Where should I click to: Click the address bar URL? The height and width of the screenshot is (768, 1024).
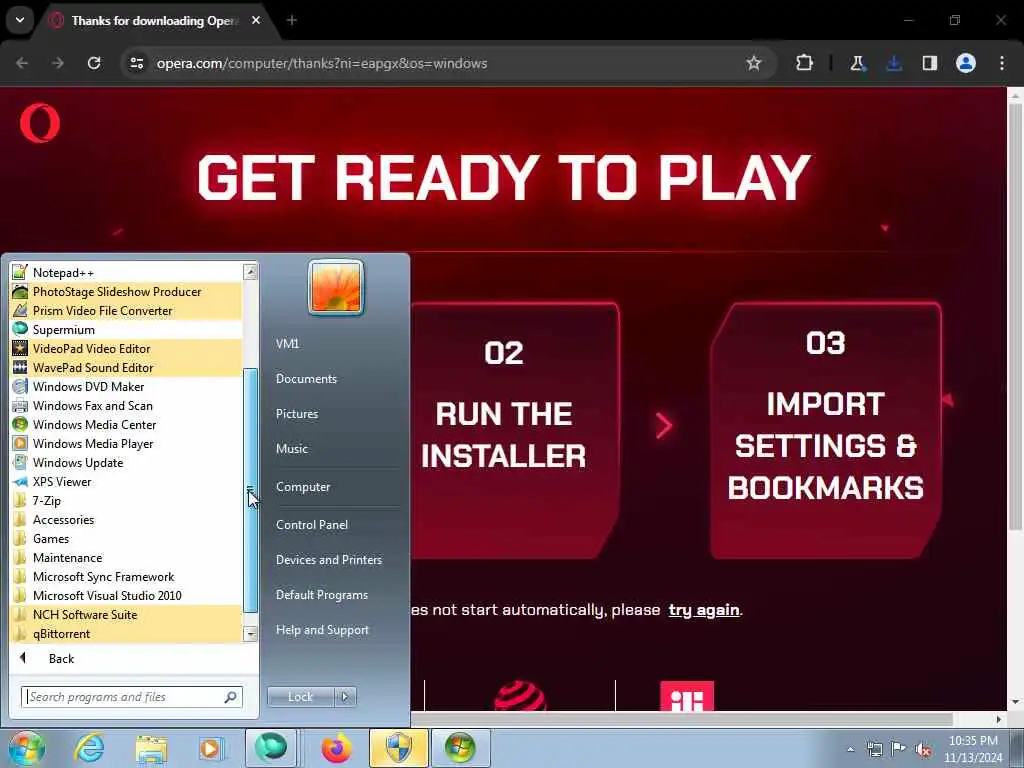pos(321,63)
